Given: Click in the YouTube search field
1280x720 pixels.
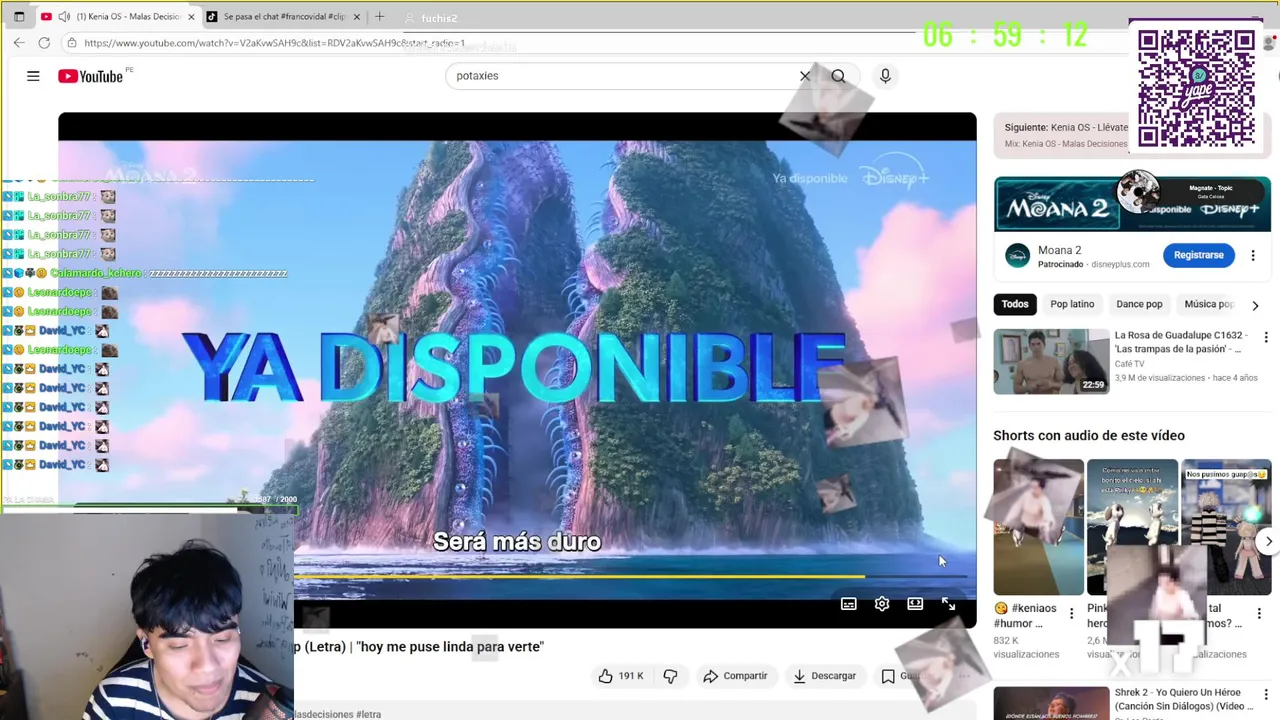Looking at the screenshot, I should (x=620, y=76).
